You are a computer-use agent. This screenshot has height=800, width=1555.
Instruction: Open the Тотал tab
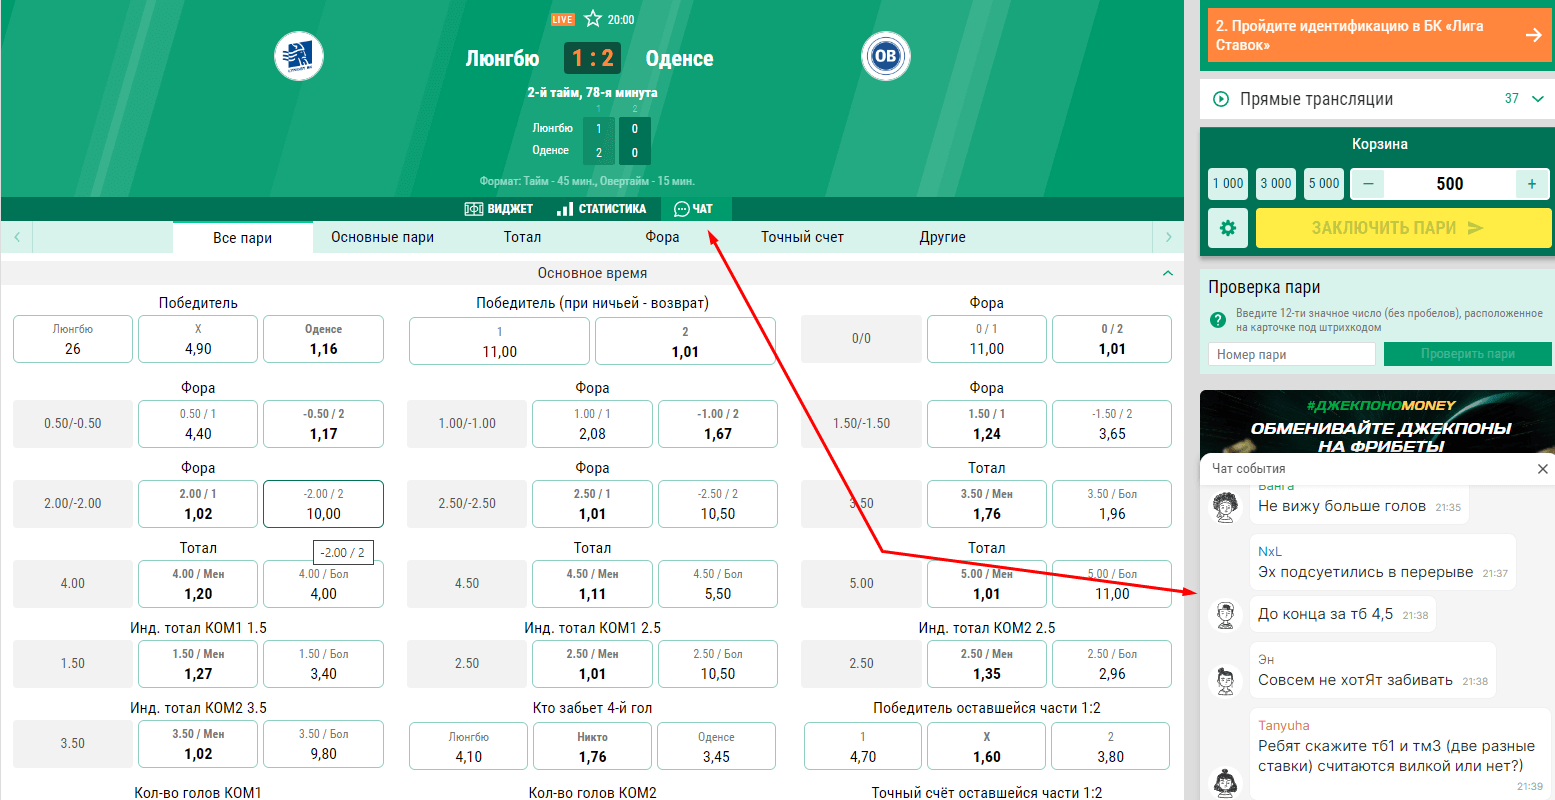point(522,237)
